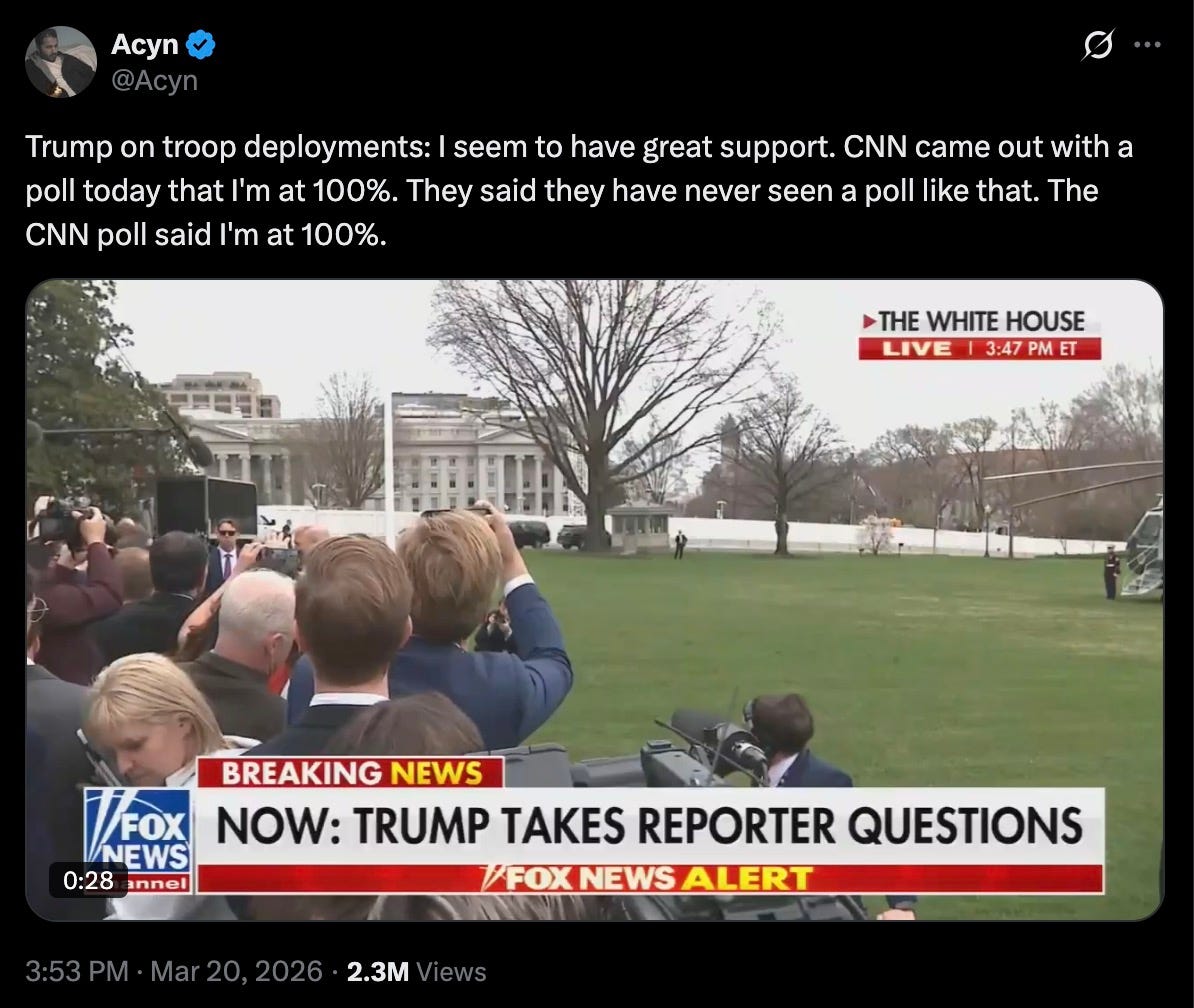Click the 0:28 video duration badge
1194x1008 pixels.
tap(88, 880)
